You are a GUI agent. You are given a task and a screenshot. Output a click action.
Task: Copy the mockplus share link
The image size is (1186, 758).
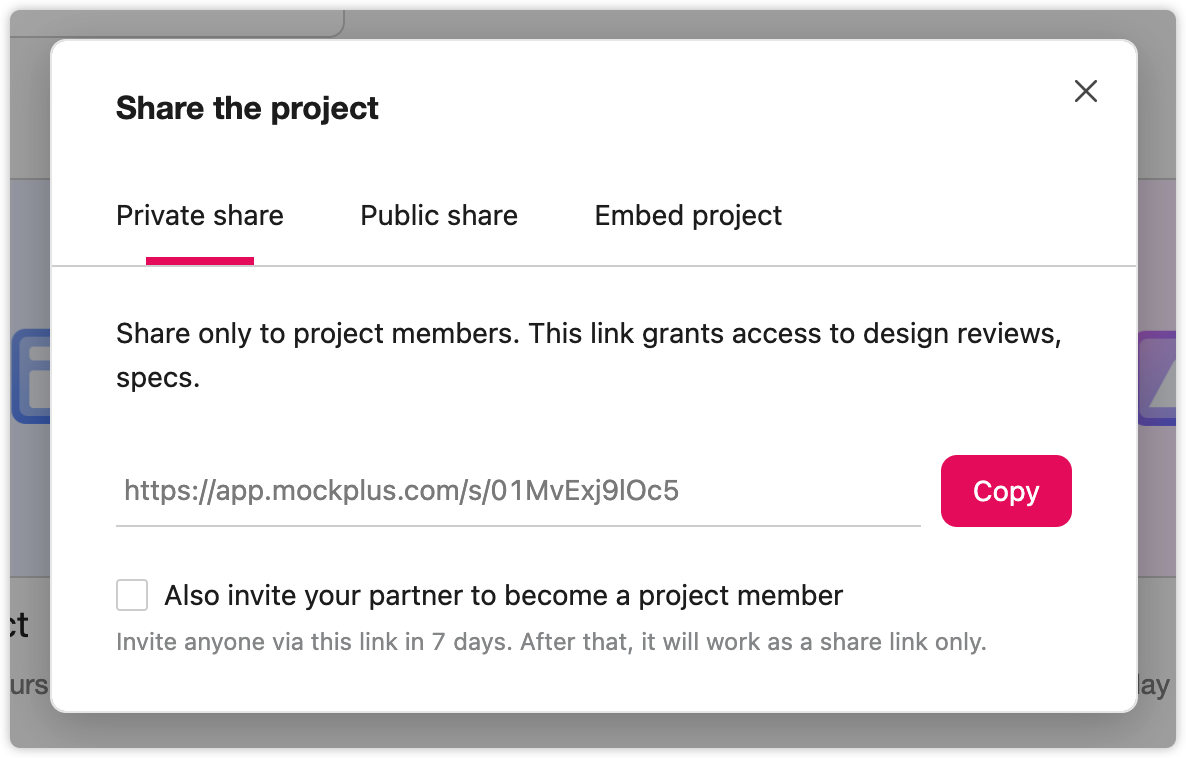tap(1006, 491)
